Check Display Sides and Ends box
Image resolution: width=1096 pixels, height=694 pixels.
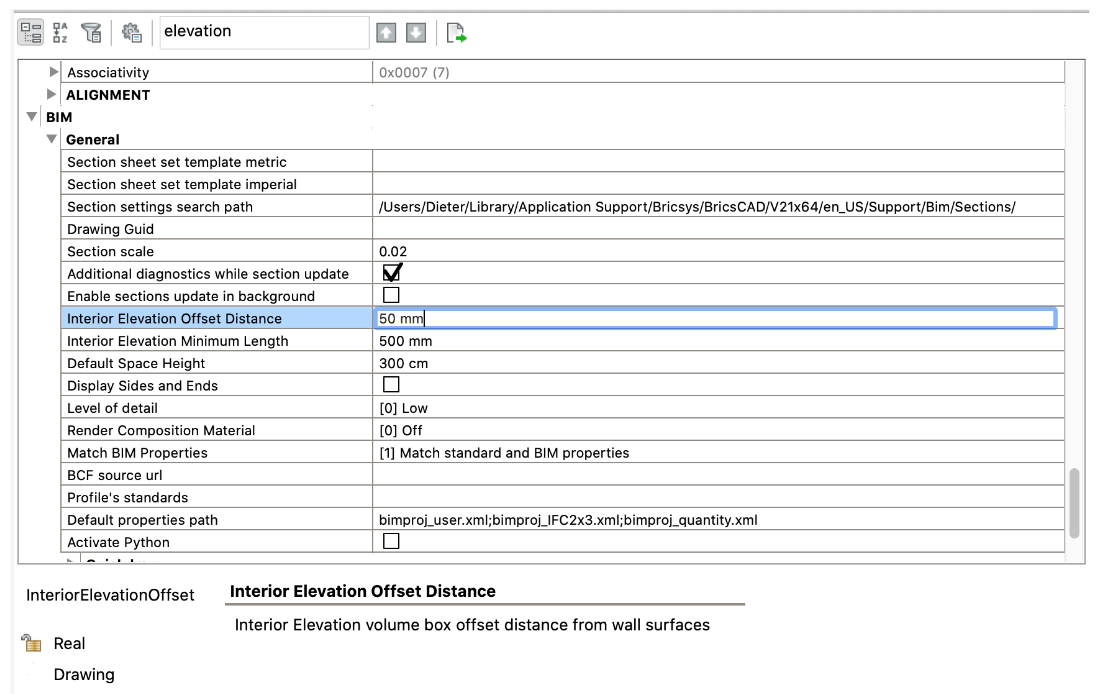click(391, 384)
